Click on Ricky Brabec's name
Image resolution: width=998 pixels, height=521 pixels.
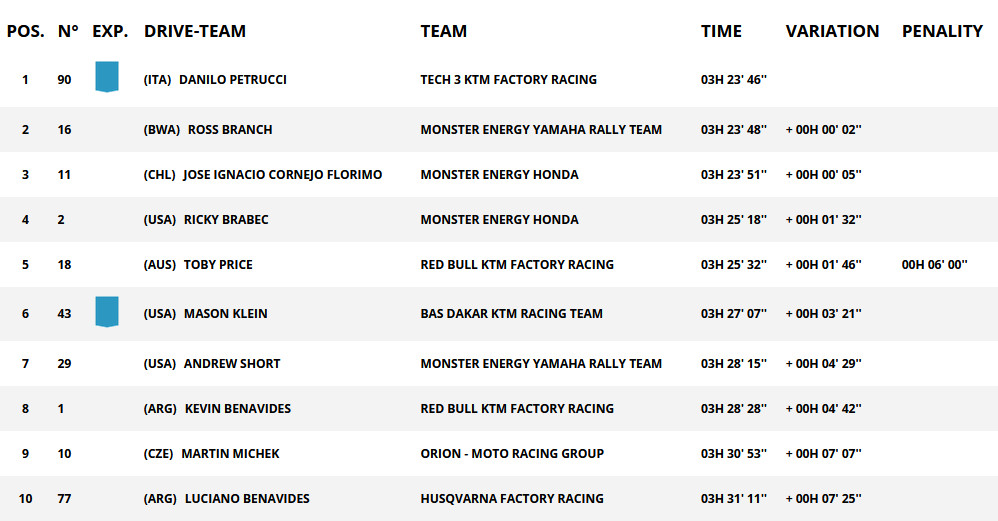tap(226, 220)
